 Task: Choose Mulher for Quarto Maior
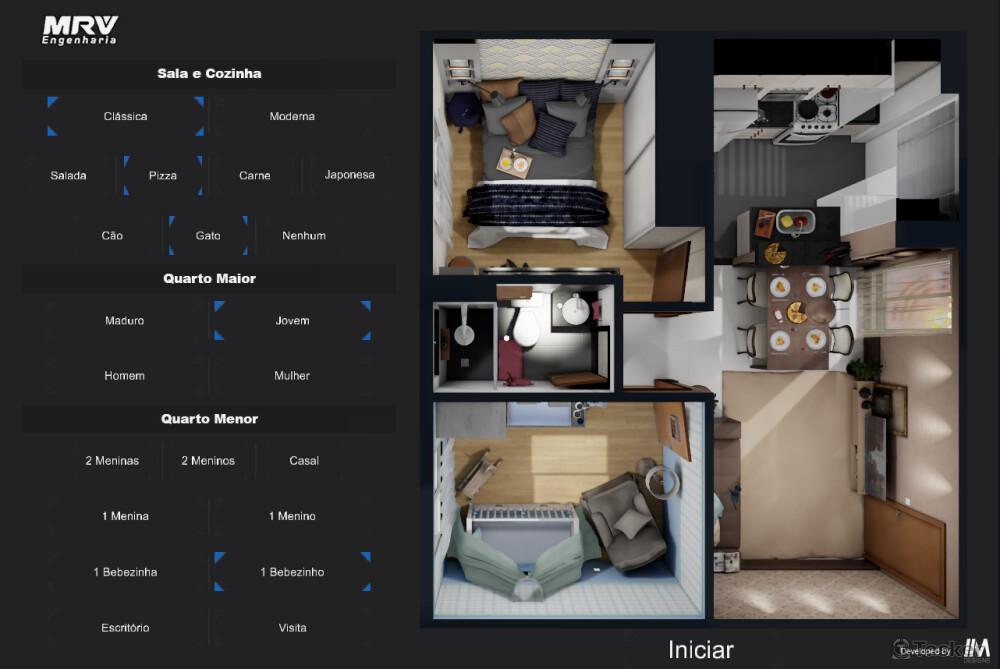pos(292,376)
